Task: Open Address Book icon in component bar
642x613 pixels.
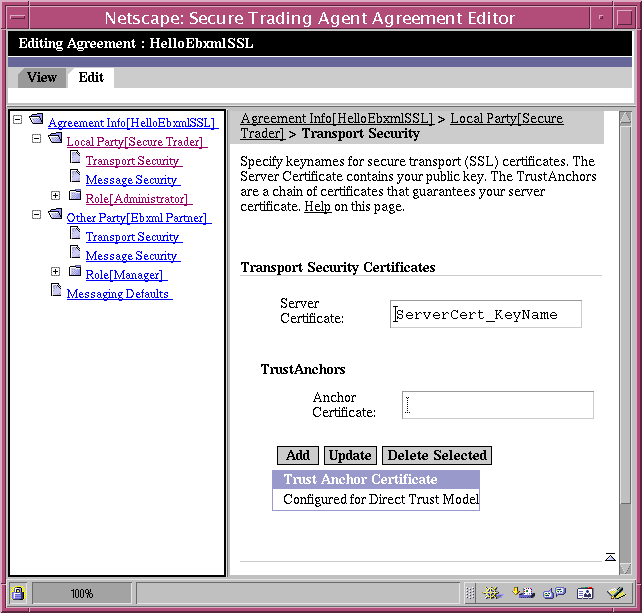Action: [585, 593]
